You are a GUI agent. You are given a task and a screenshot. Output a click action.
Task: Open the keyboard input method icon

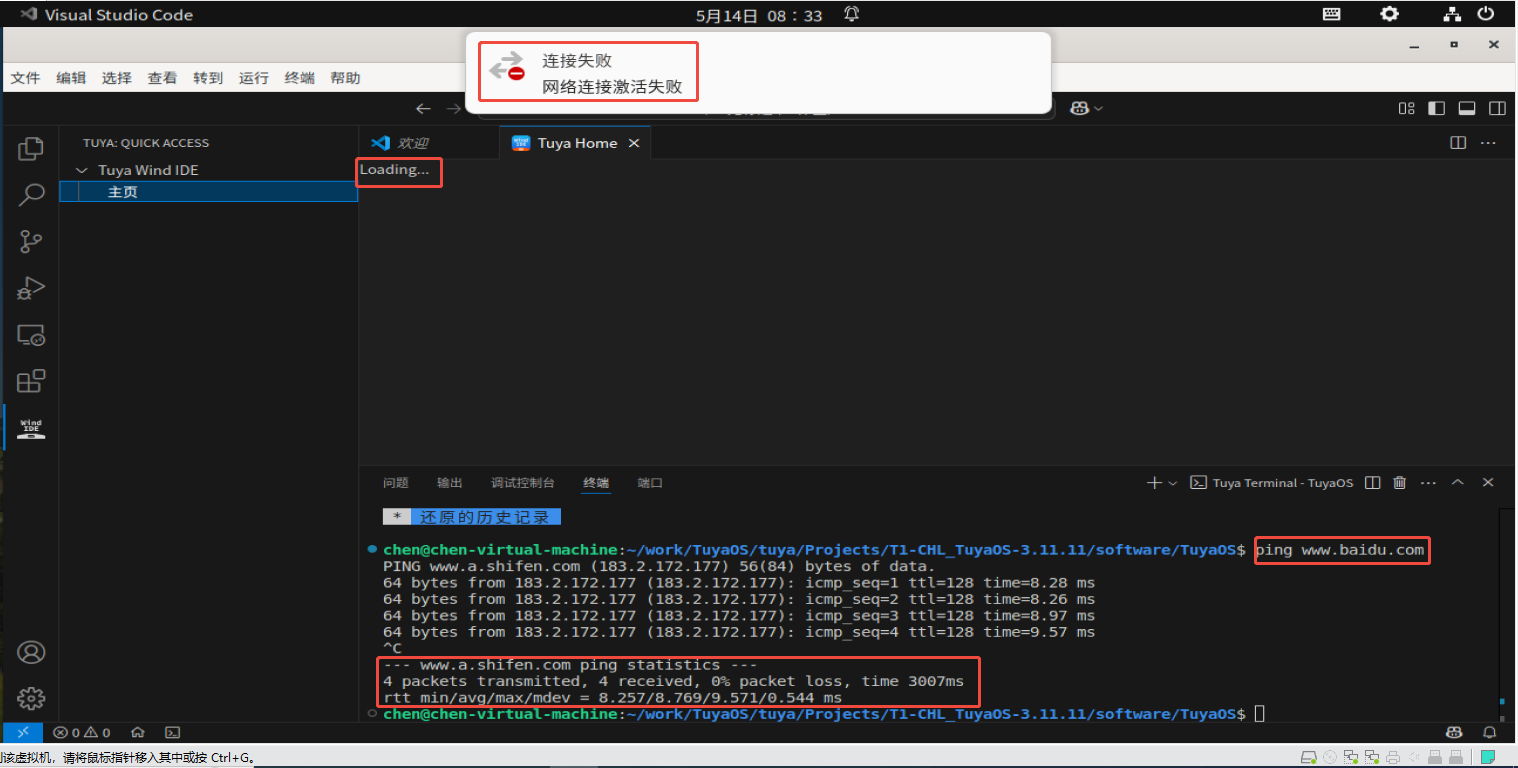(x=1332, y=14)
